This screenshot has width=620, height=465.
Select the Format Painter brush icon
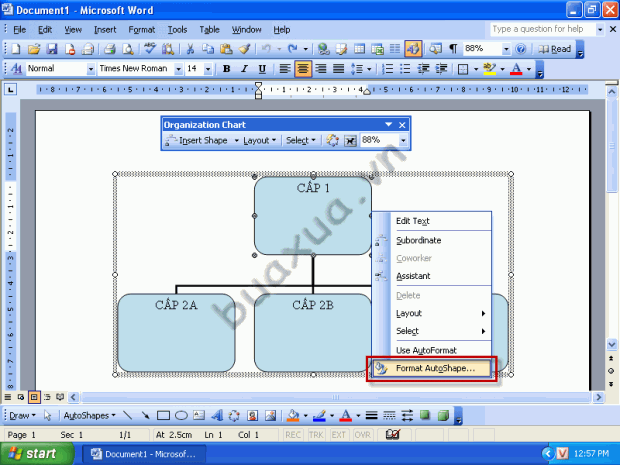244,49
